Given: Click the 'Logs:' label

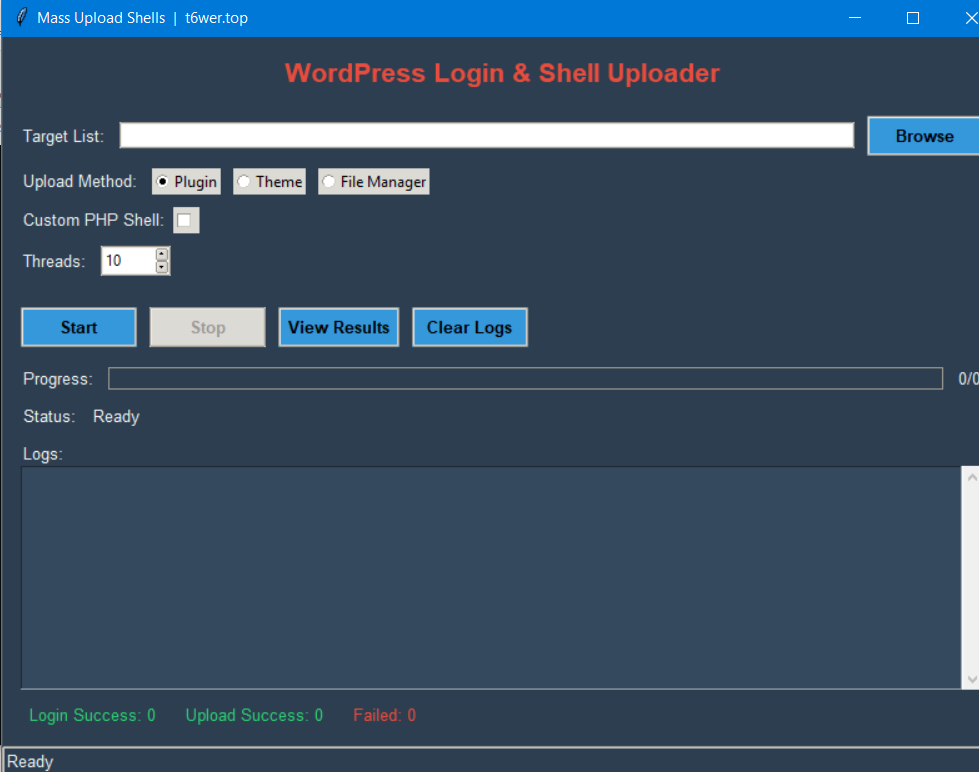Looking at the screenshot, I should (x=42, y=454).
